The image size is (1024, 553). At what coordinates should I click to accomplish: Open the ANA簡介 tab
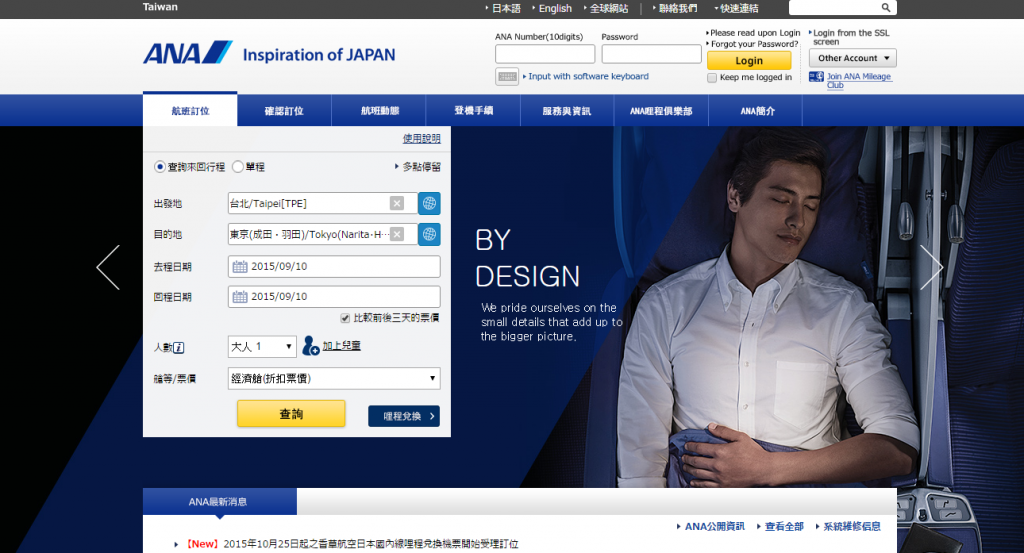[x=757, y=110]
